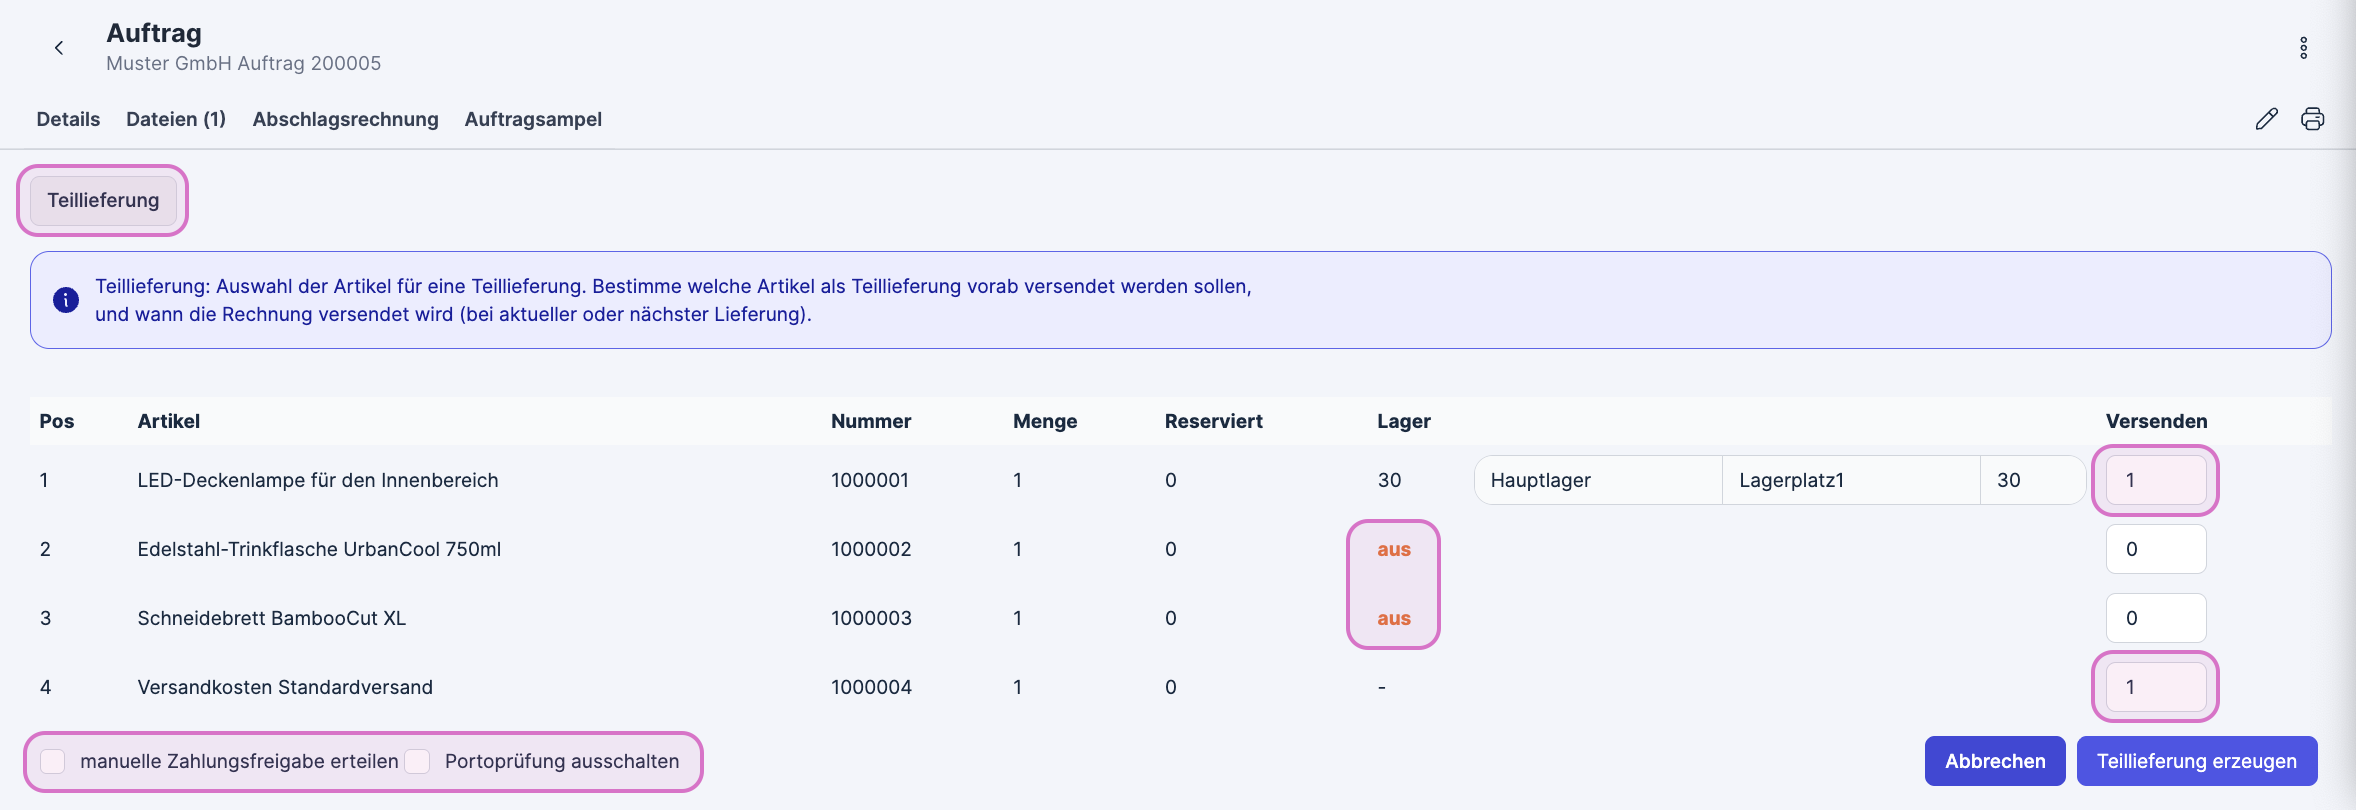Tick the Portoprüfung ausschalten checkbox
This screenshot has width=2356, height=810.
coord(418,761)
